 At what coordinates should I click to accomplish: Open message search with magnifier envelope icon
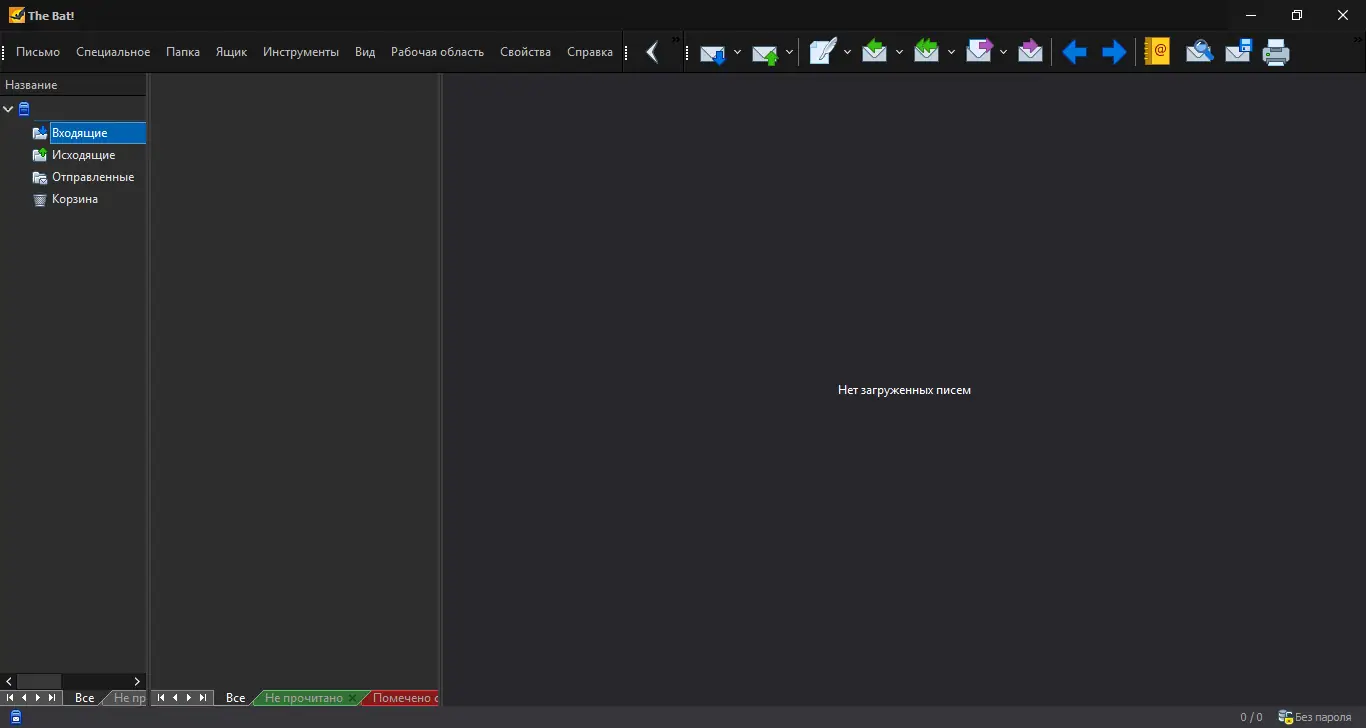coord(1199,52)
